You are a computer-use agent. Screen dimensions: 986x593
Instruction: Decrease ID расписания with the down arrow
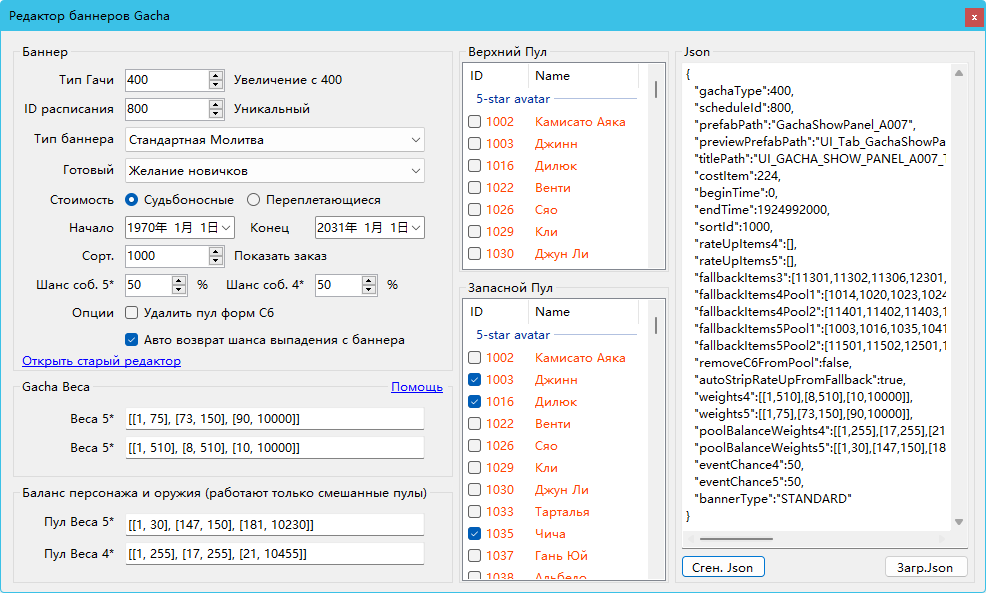(x=216, y=114)
